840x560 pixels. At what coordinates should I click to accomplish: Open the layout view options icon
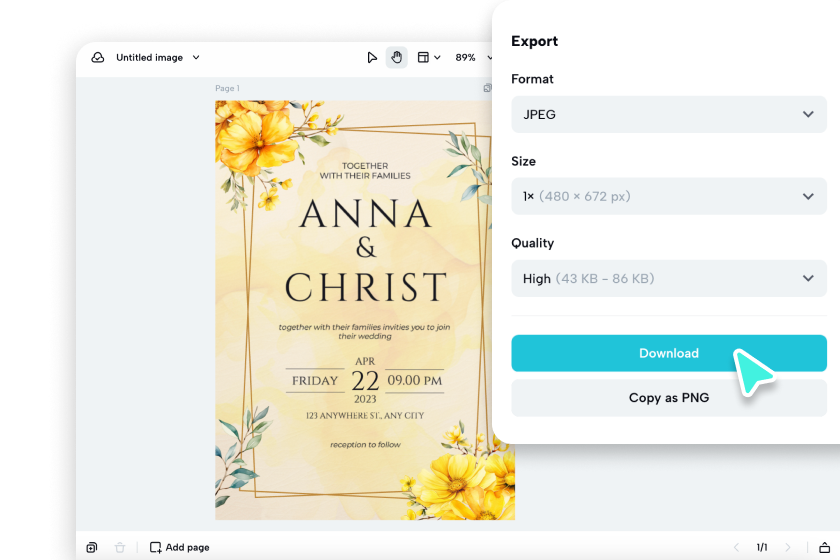tap(427, 58)
